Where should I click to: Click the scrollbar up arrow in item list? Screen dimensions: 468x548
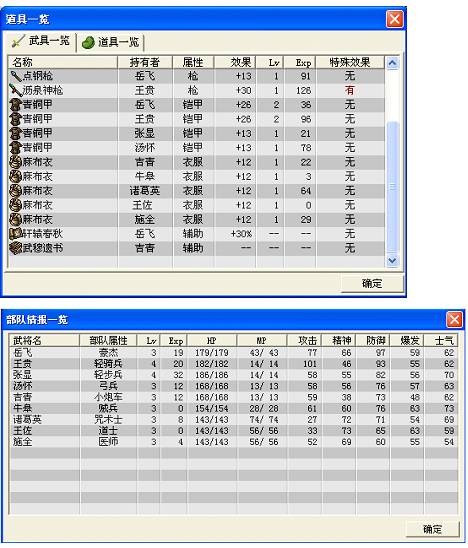click(x=392, y=63)
